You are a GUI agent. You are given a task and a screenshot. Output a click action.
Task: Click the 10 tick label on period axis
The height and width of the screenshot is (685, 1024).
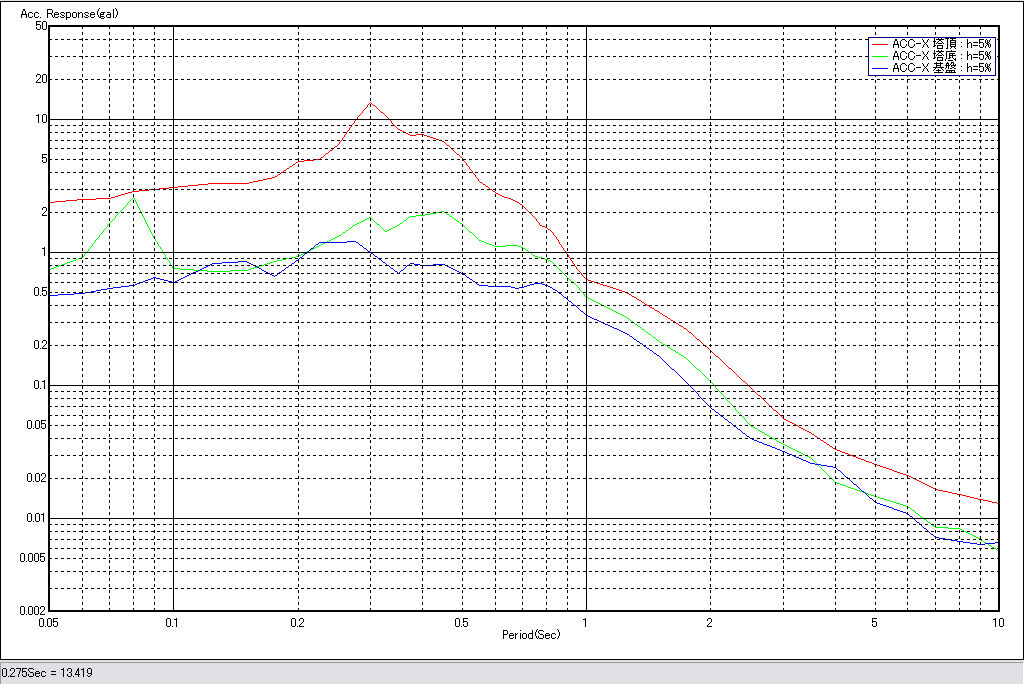997,622
